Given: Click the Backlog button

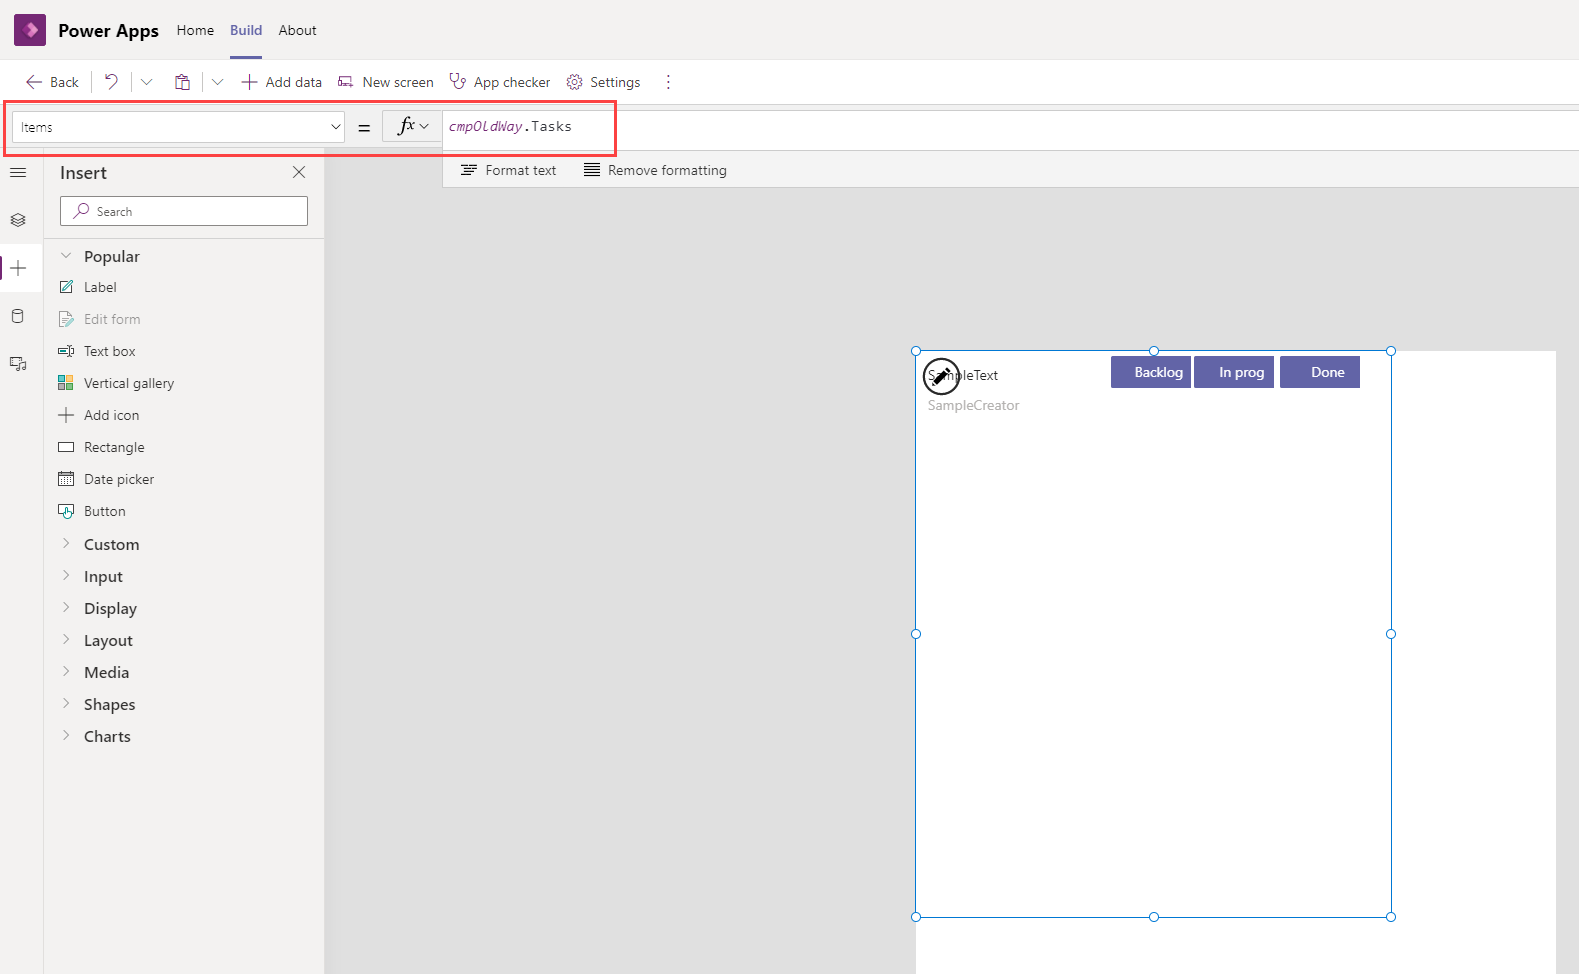Looking at the screenshot, I should (1150, 372).
